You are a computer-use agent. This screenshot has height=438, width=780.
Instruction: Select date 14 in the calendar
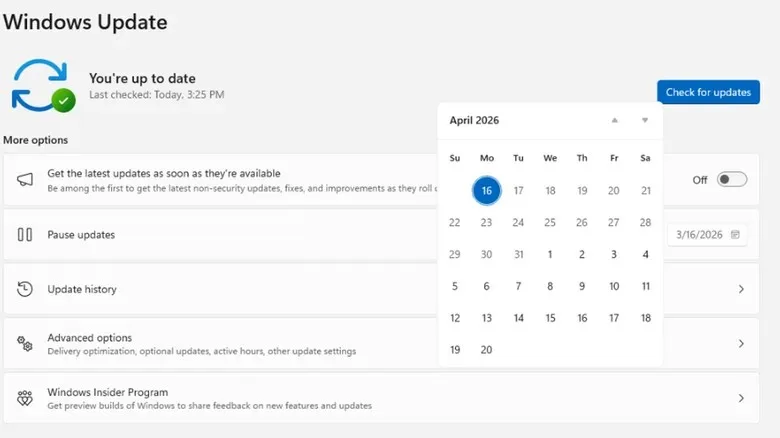pyautogui.click(x=518, y=318)
